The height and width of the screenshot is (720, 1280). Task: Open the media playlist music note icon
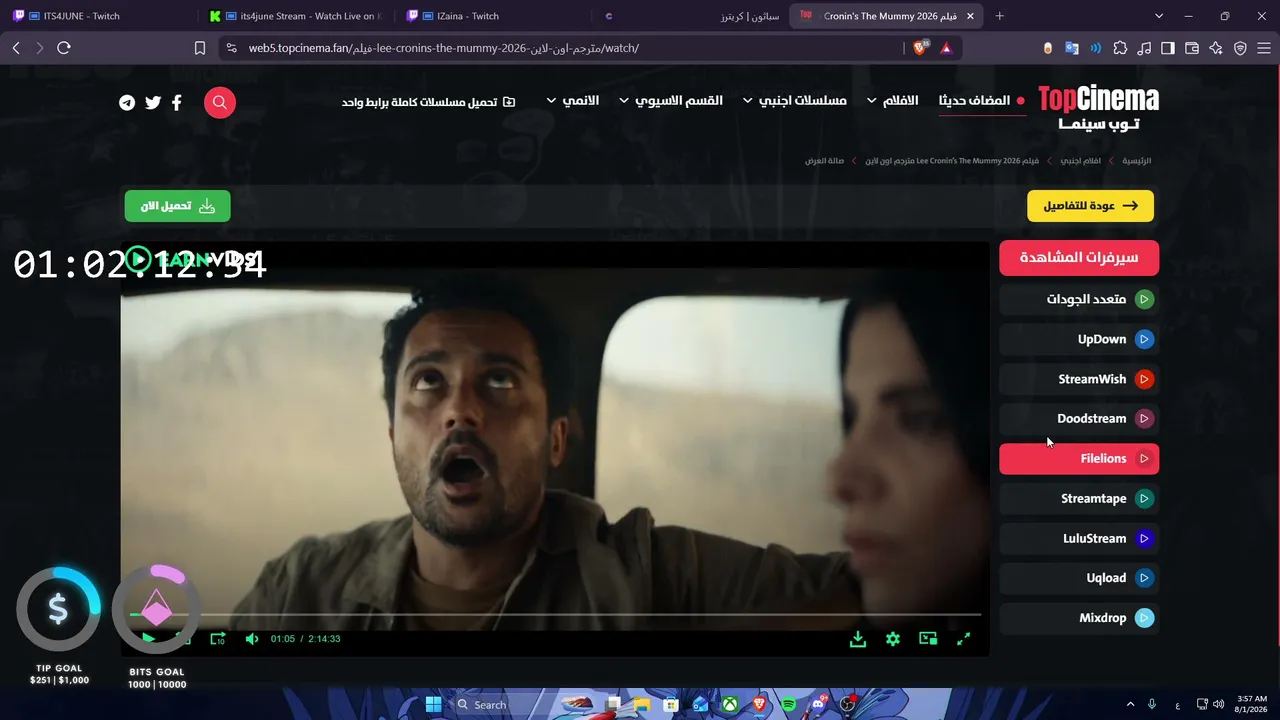(x=1144, y=48)
